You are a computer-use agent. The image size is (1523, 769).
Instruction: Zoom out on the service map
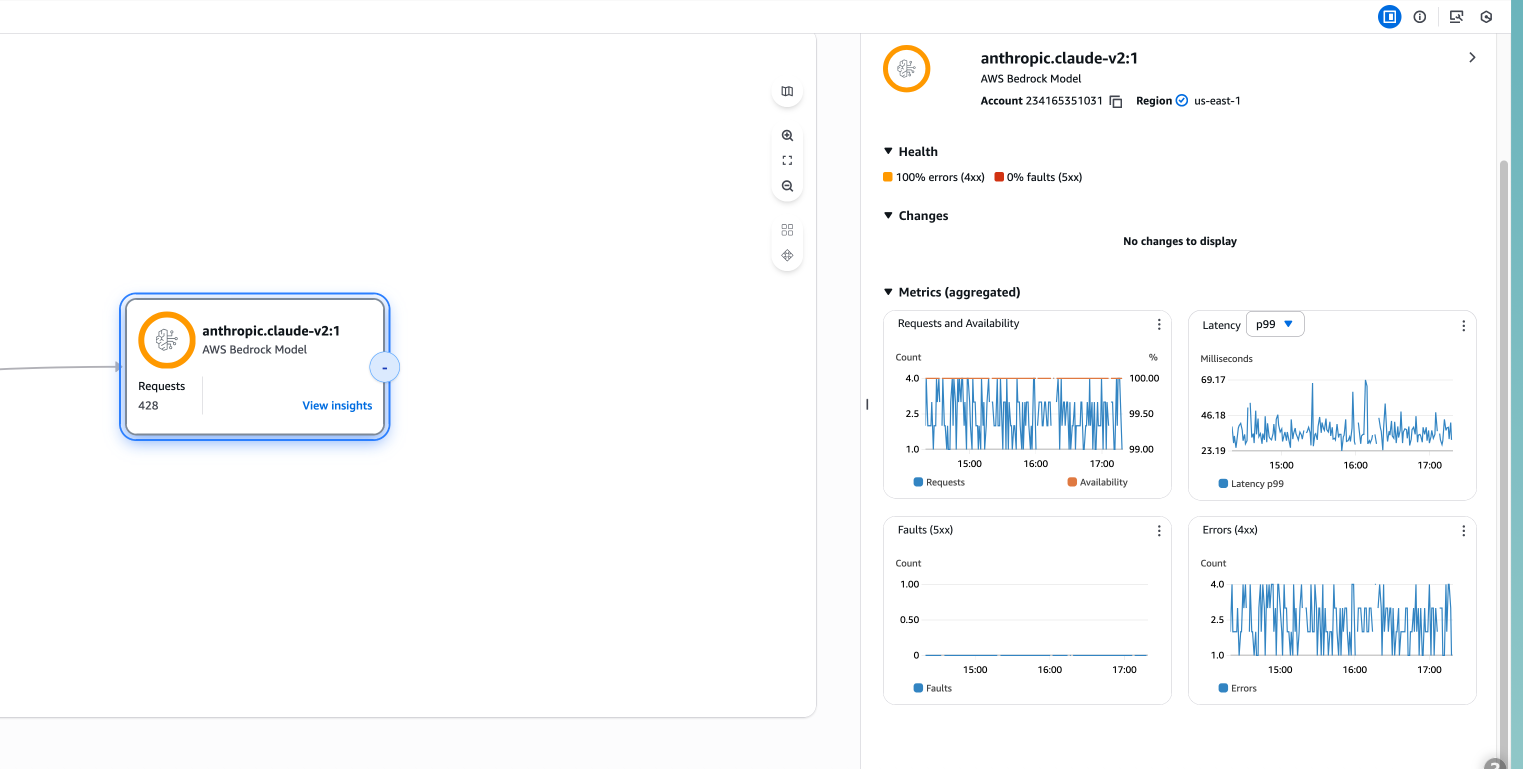[787, 186]
